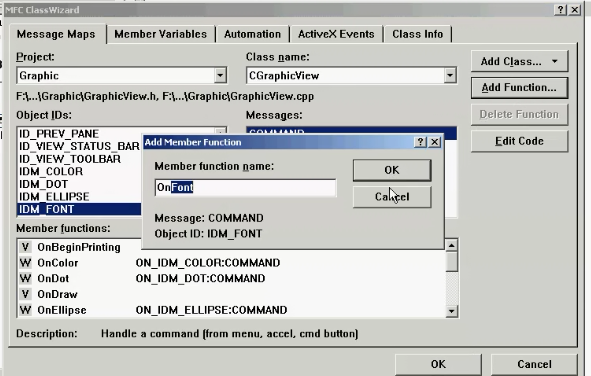Click the W icon beside OnColor
Viewport: 591px width, 376px height.
tap(25, 263)
